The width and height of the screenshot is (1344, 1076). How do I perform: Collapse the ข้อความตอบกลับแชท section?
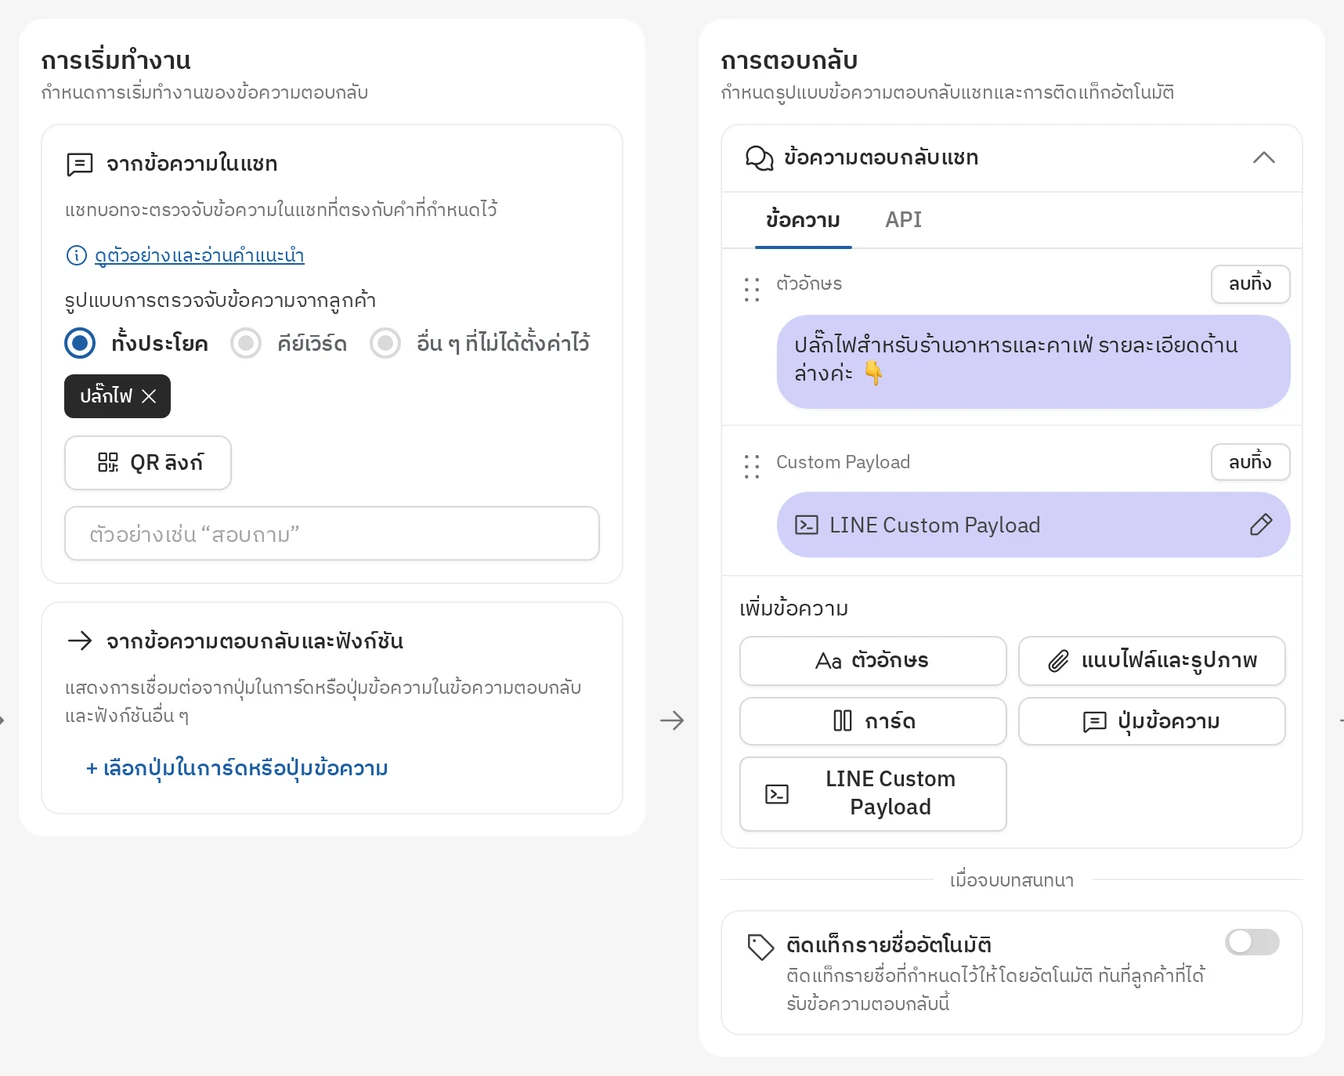pos(1264,158)
